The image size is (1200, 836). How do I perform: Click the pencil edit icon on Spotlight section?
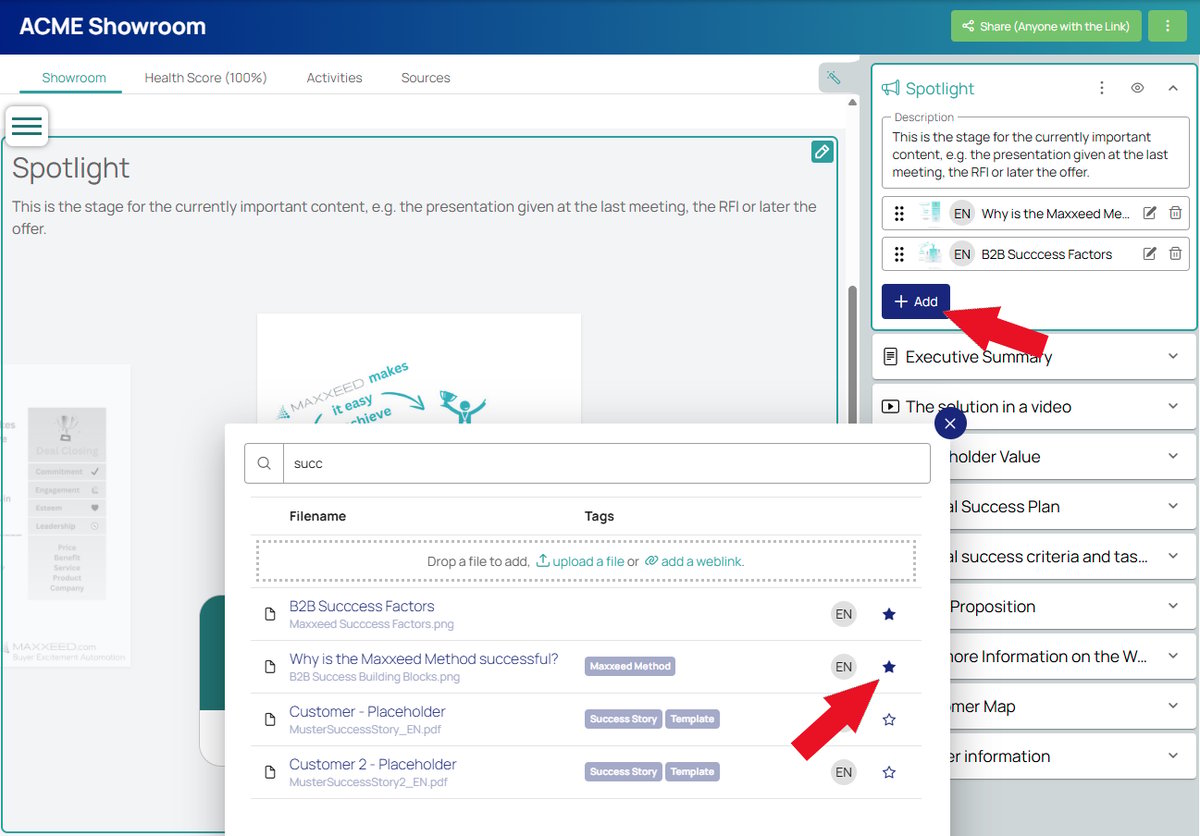822,152
